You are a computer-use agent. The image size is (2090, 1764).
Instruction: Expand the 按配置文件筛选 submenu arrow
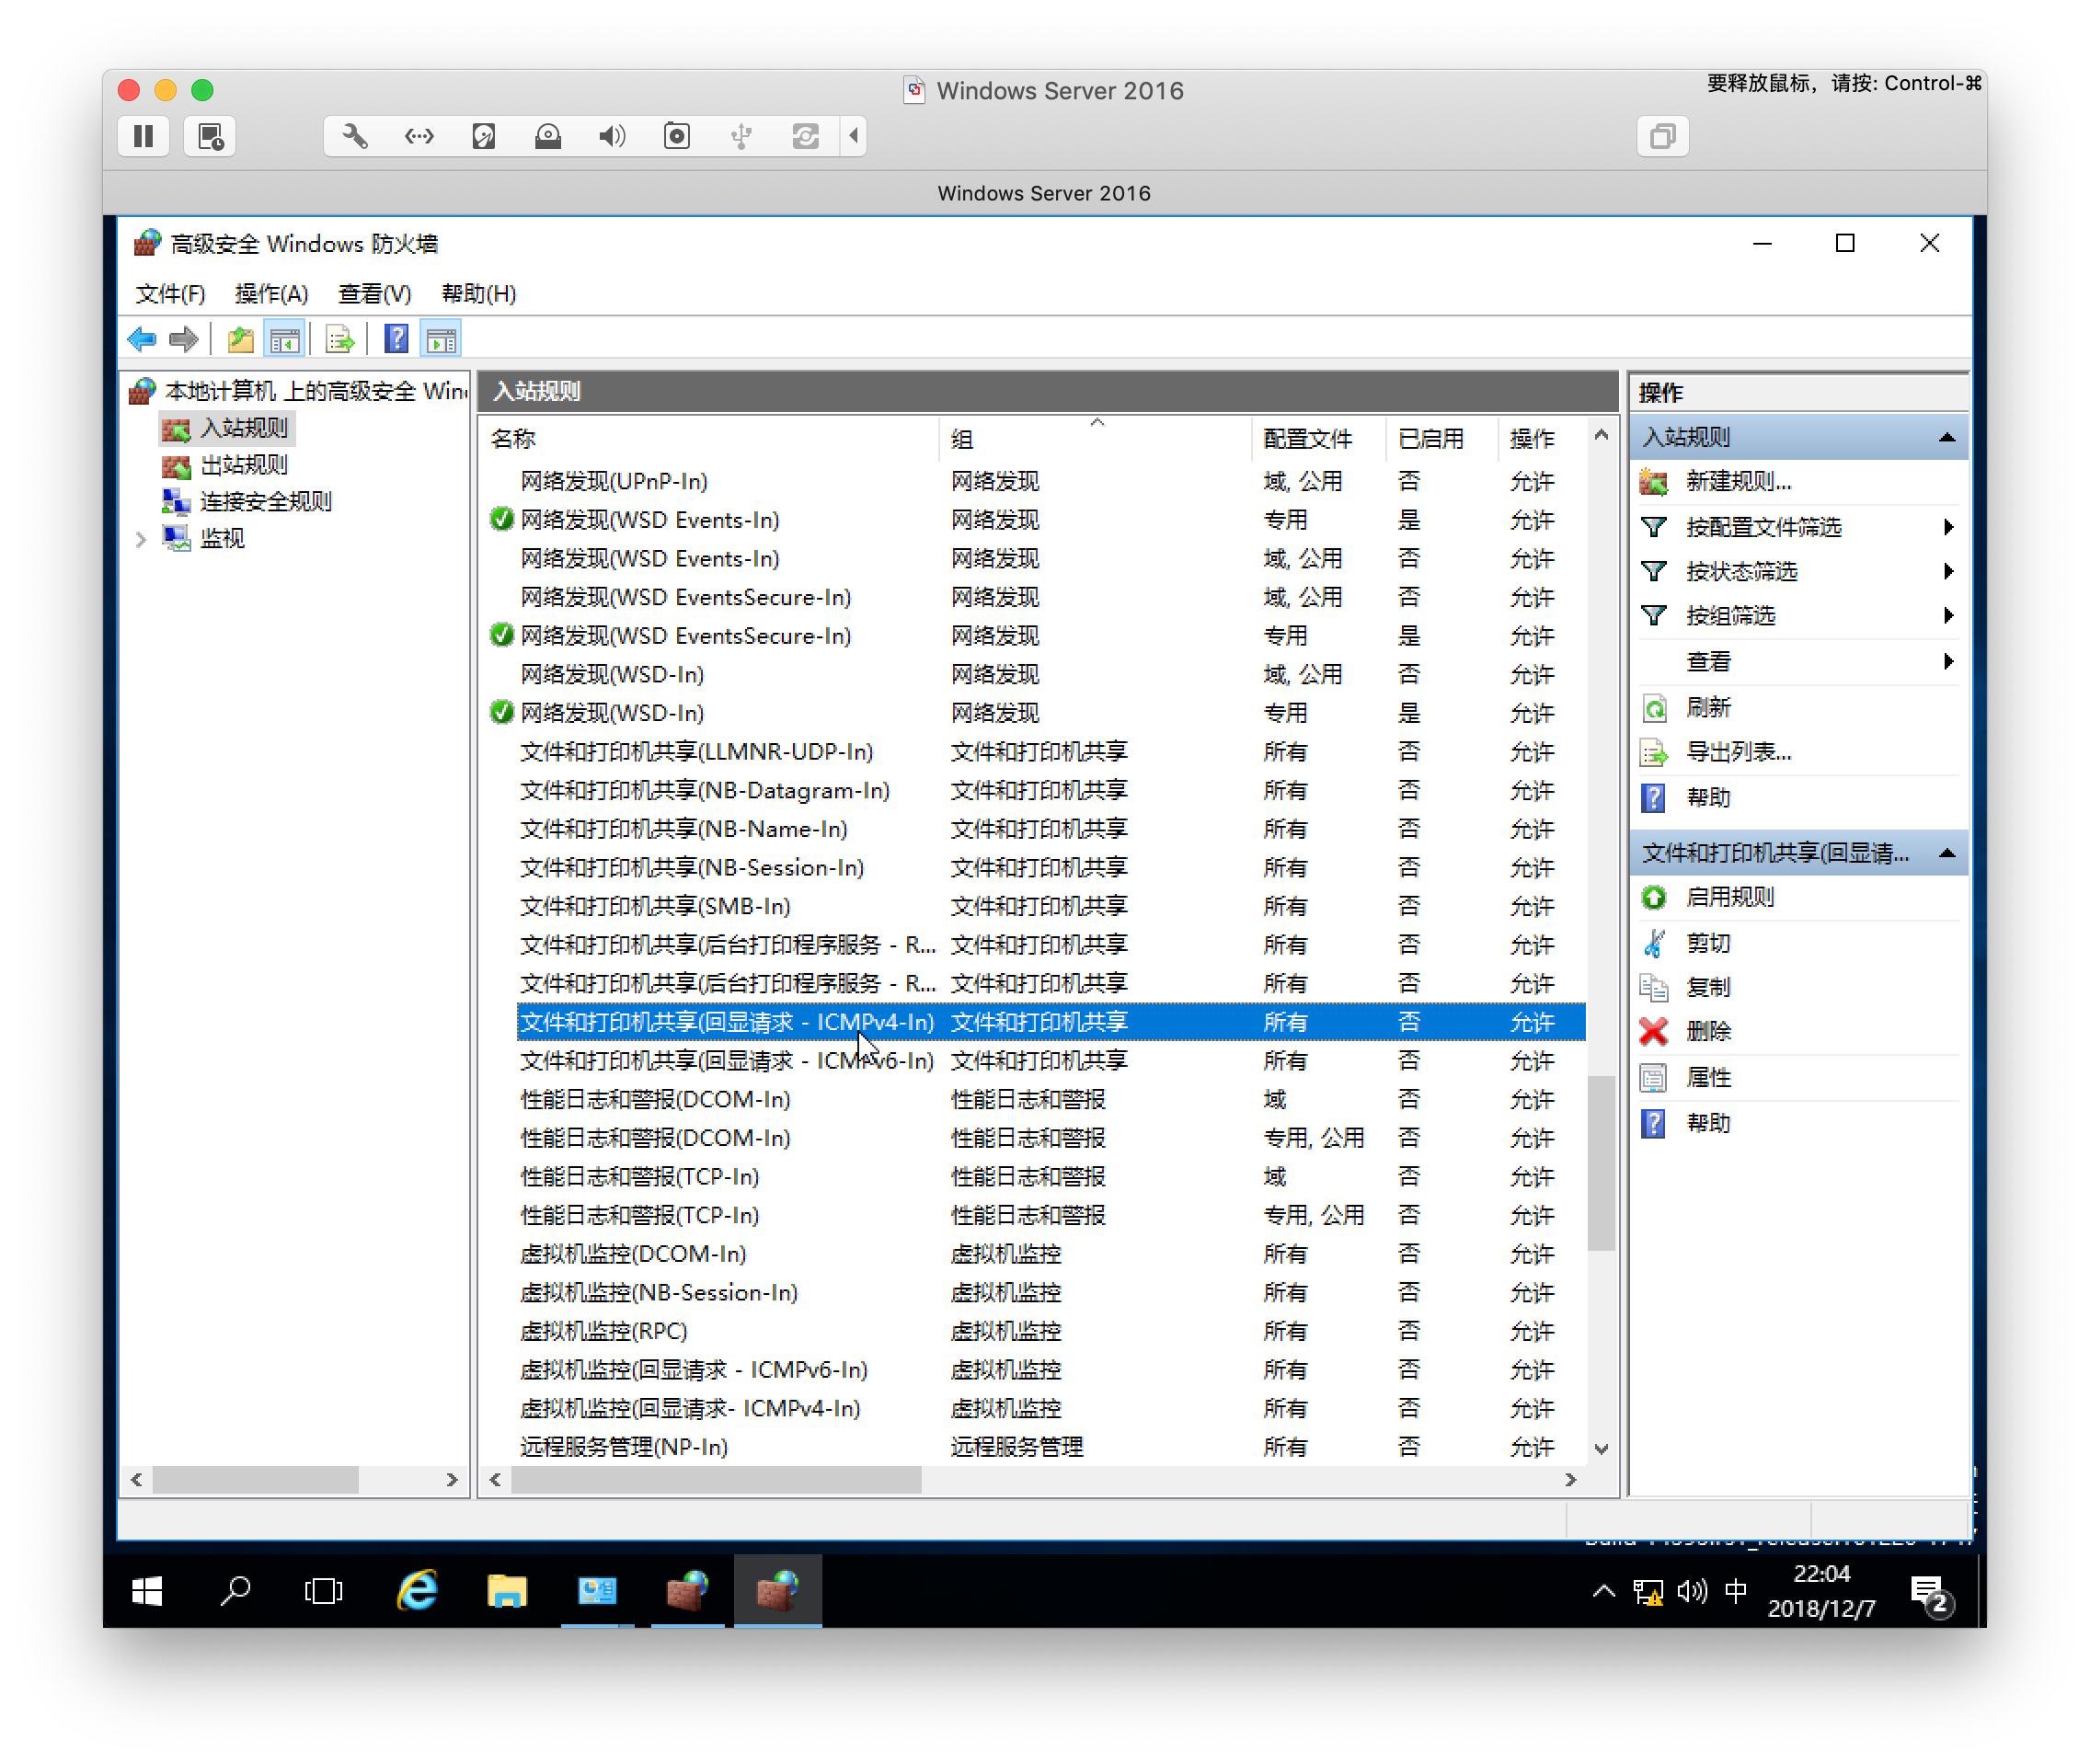pos(1948,527)
